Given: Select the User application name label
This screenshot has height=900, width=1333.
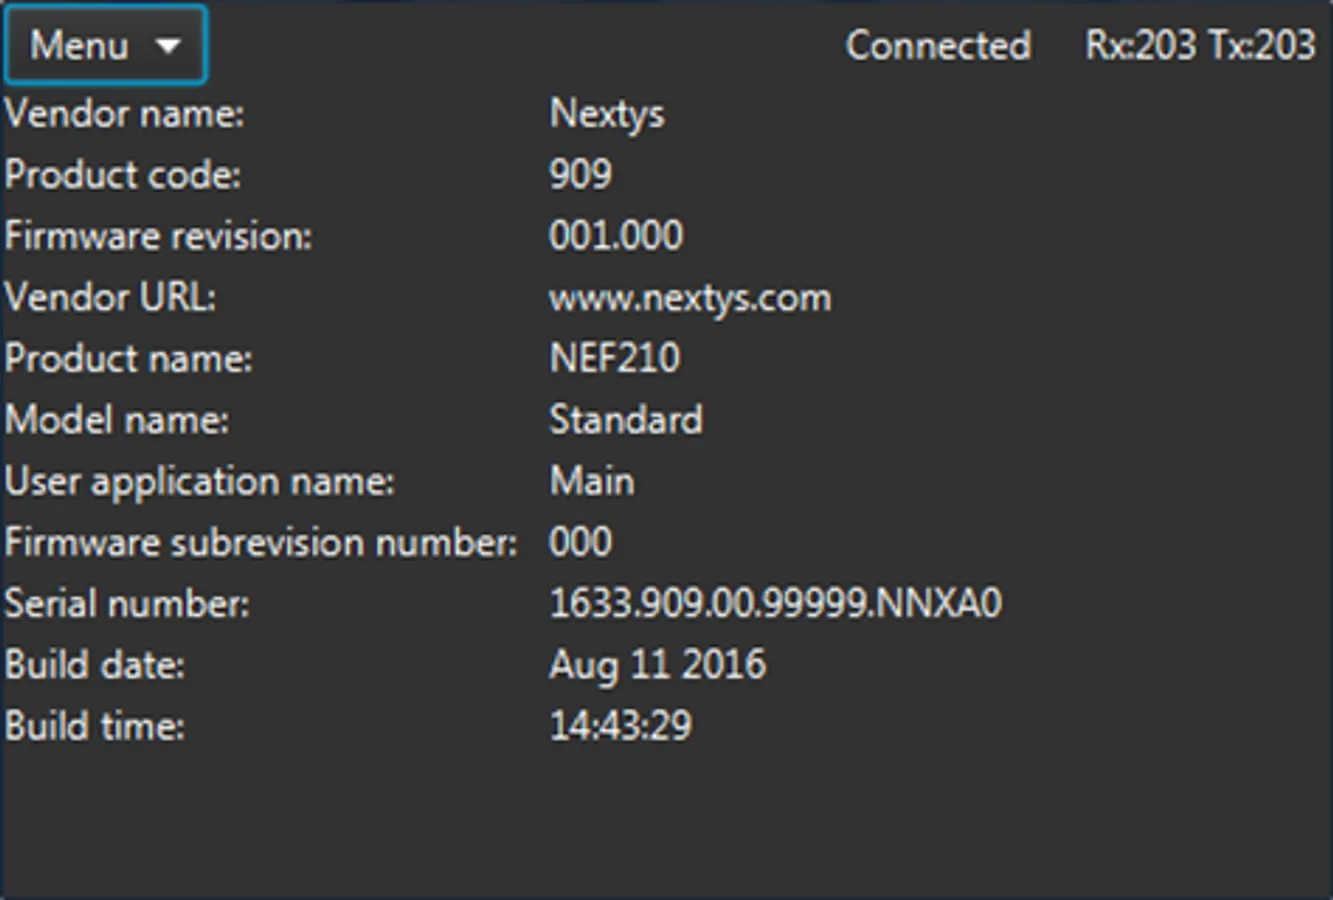Looking at the screenshot, I should click(199, 482).
